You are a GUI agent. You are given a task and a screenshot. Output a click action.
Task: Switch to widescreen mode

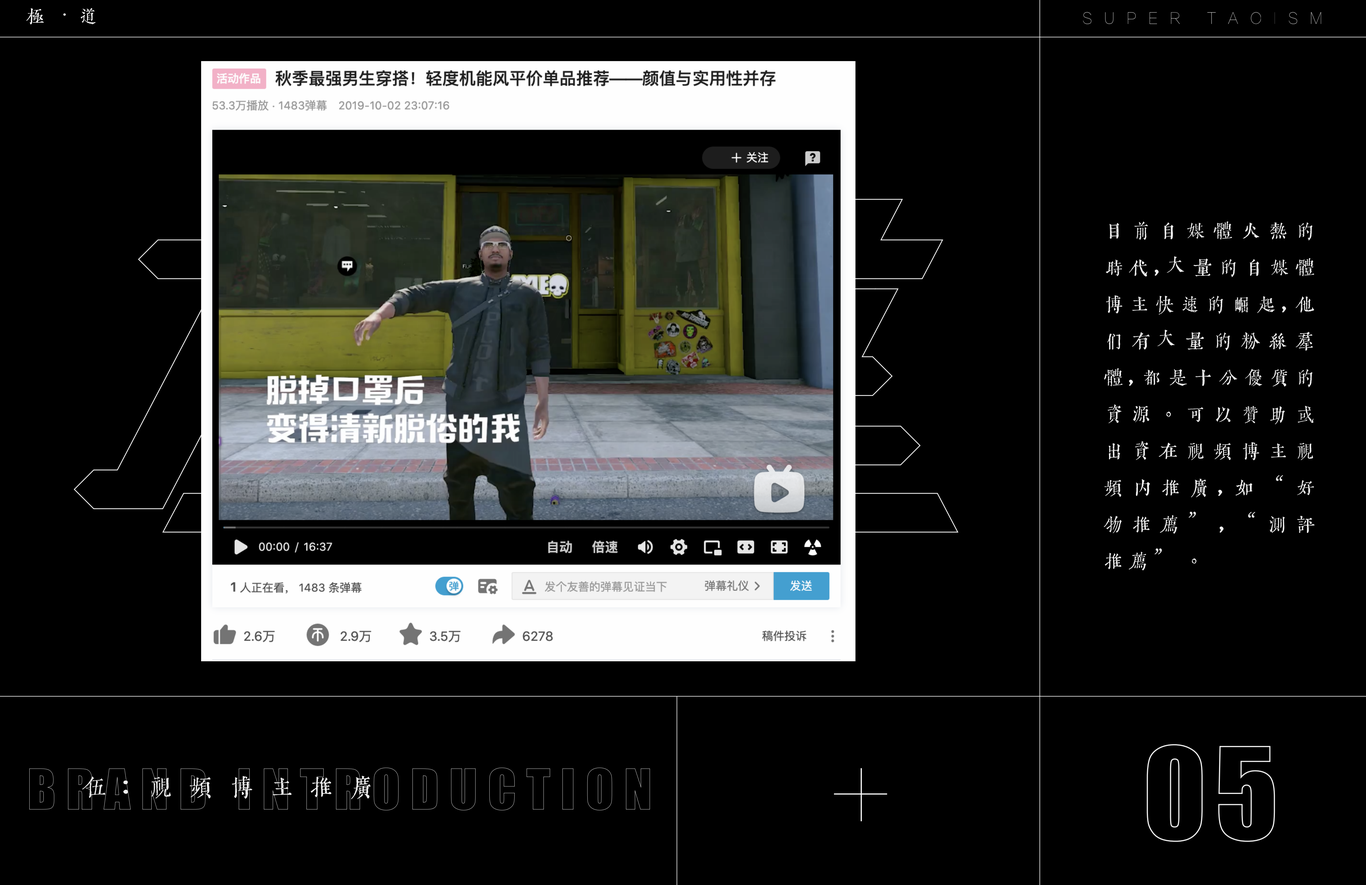pos(746,547)
